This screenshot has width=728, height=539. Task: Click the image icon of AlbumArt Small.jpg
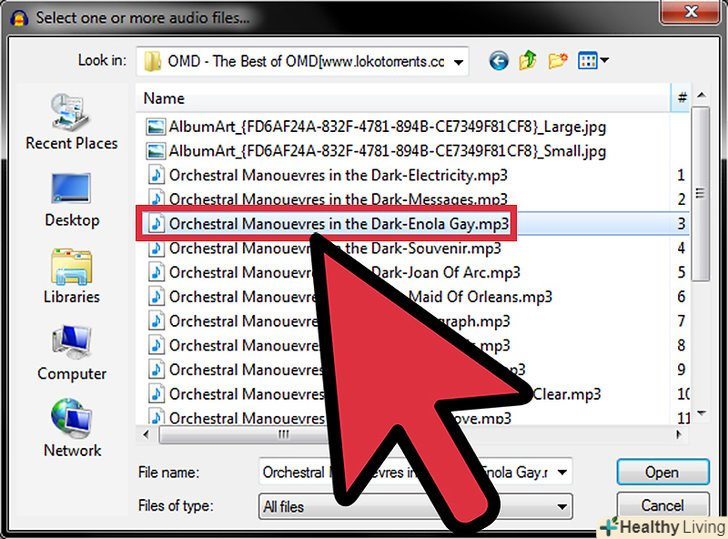click(x=156, y=151)
